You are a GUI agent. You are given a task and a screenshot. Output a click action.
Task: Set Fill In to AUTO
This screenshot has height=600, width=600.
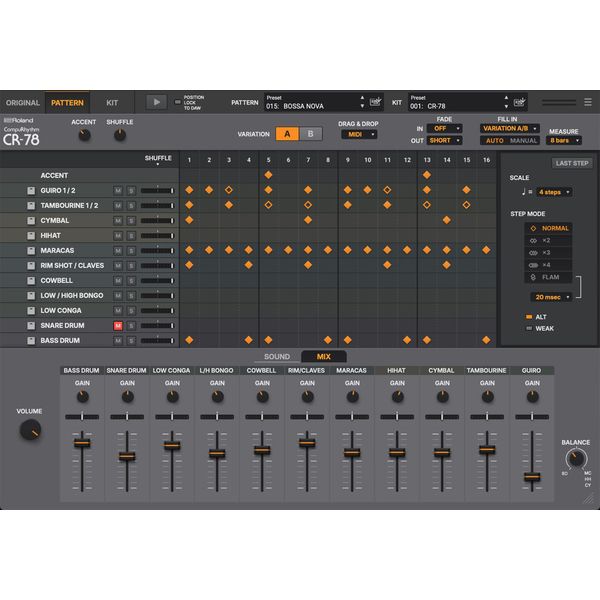[x=494, y=140]
